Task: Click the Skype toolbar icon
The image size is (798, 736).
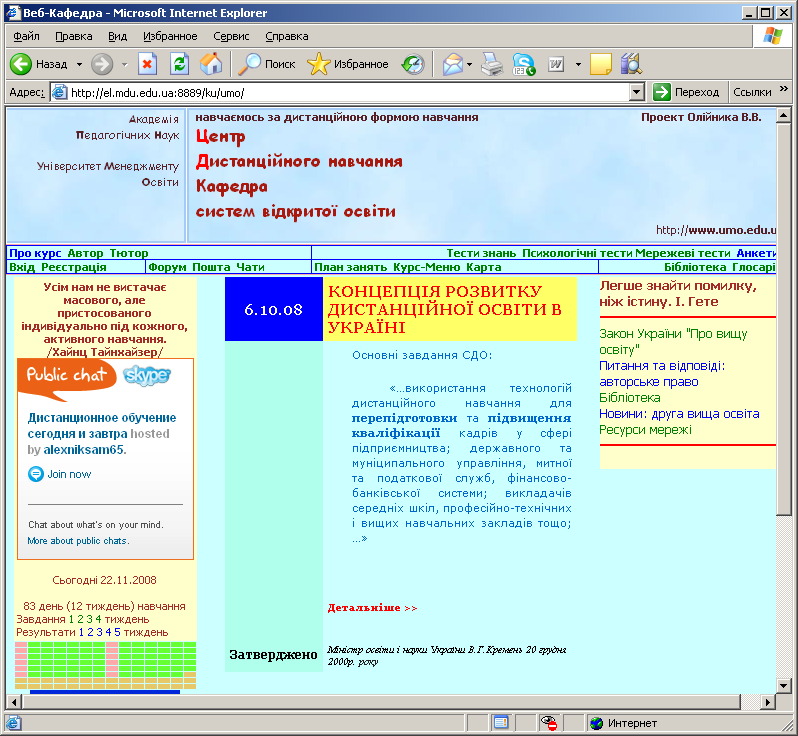Action: coord(524,64)
